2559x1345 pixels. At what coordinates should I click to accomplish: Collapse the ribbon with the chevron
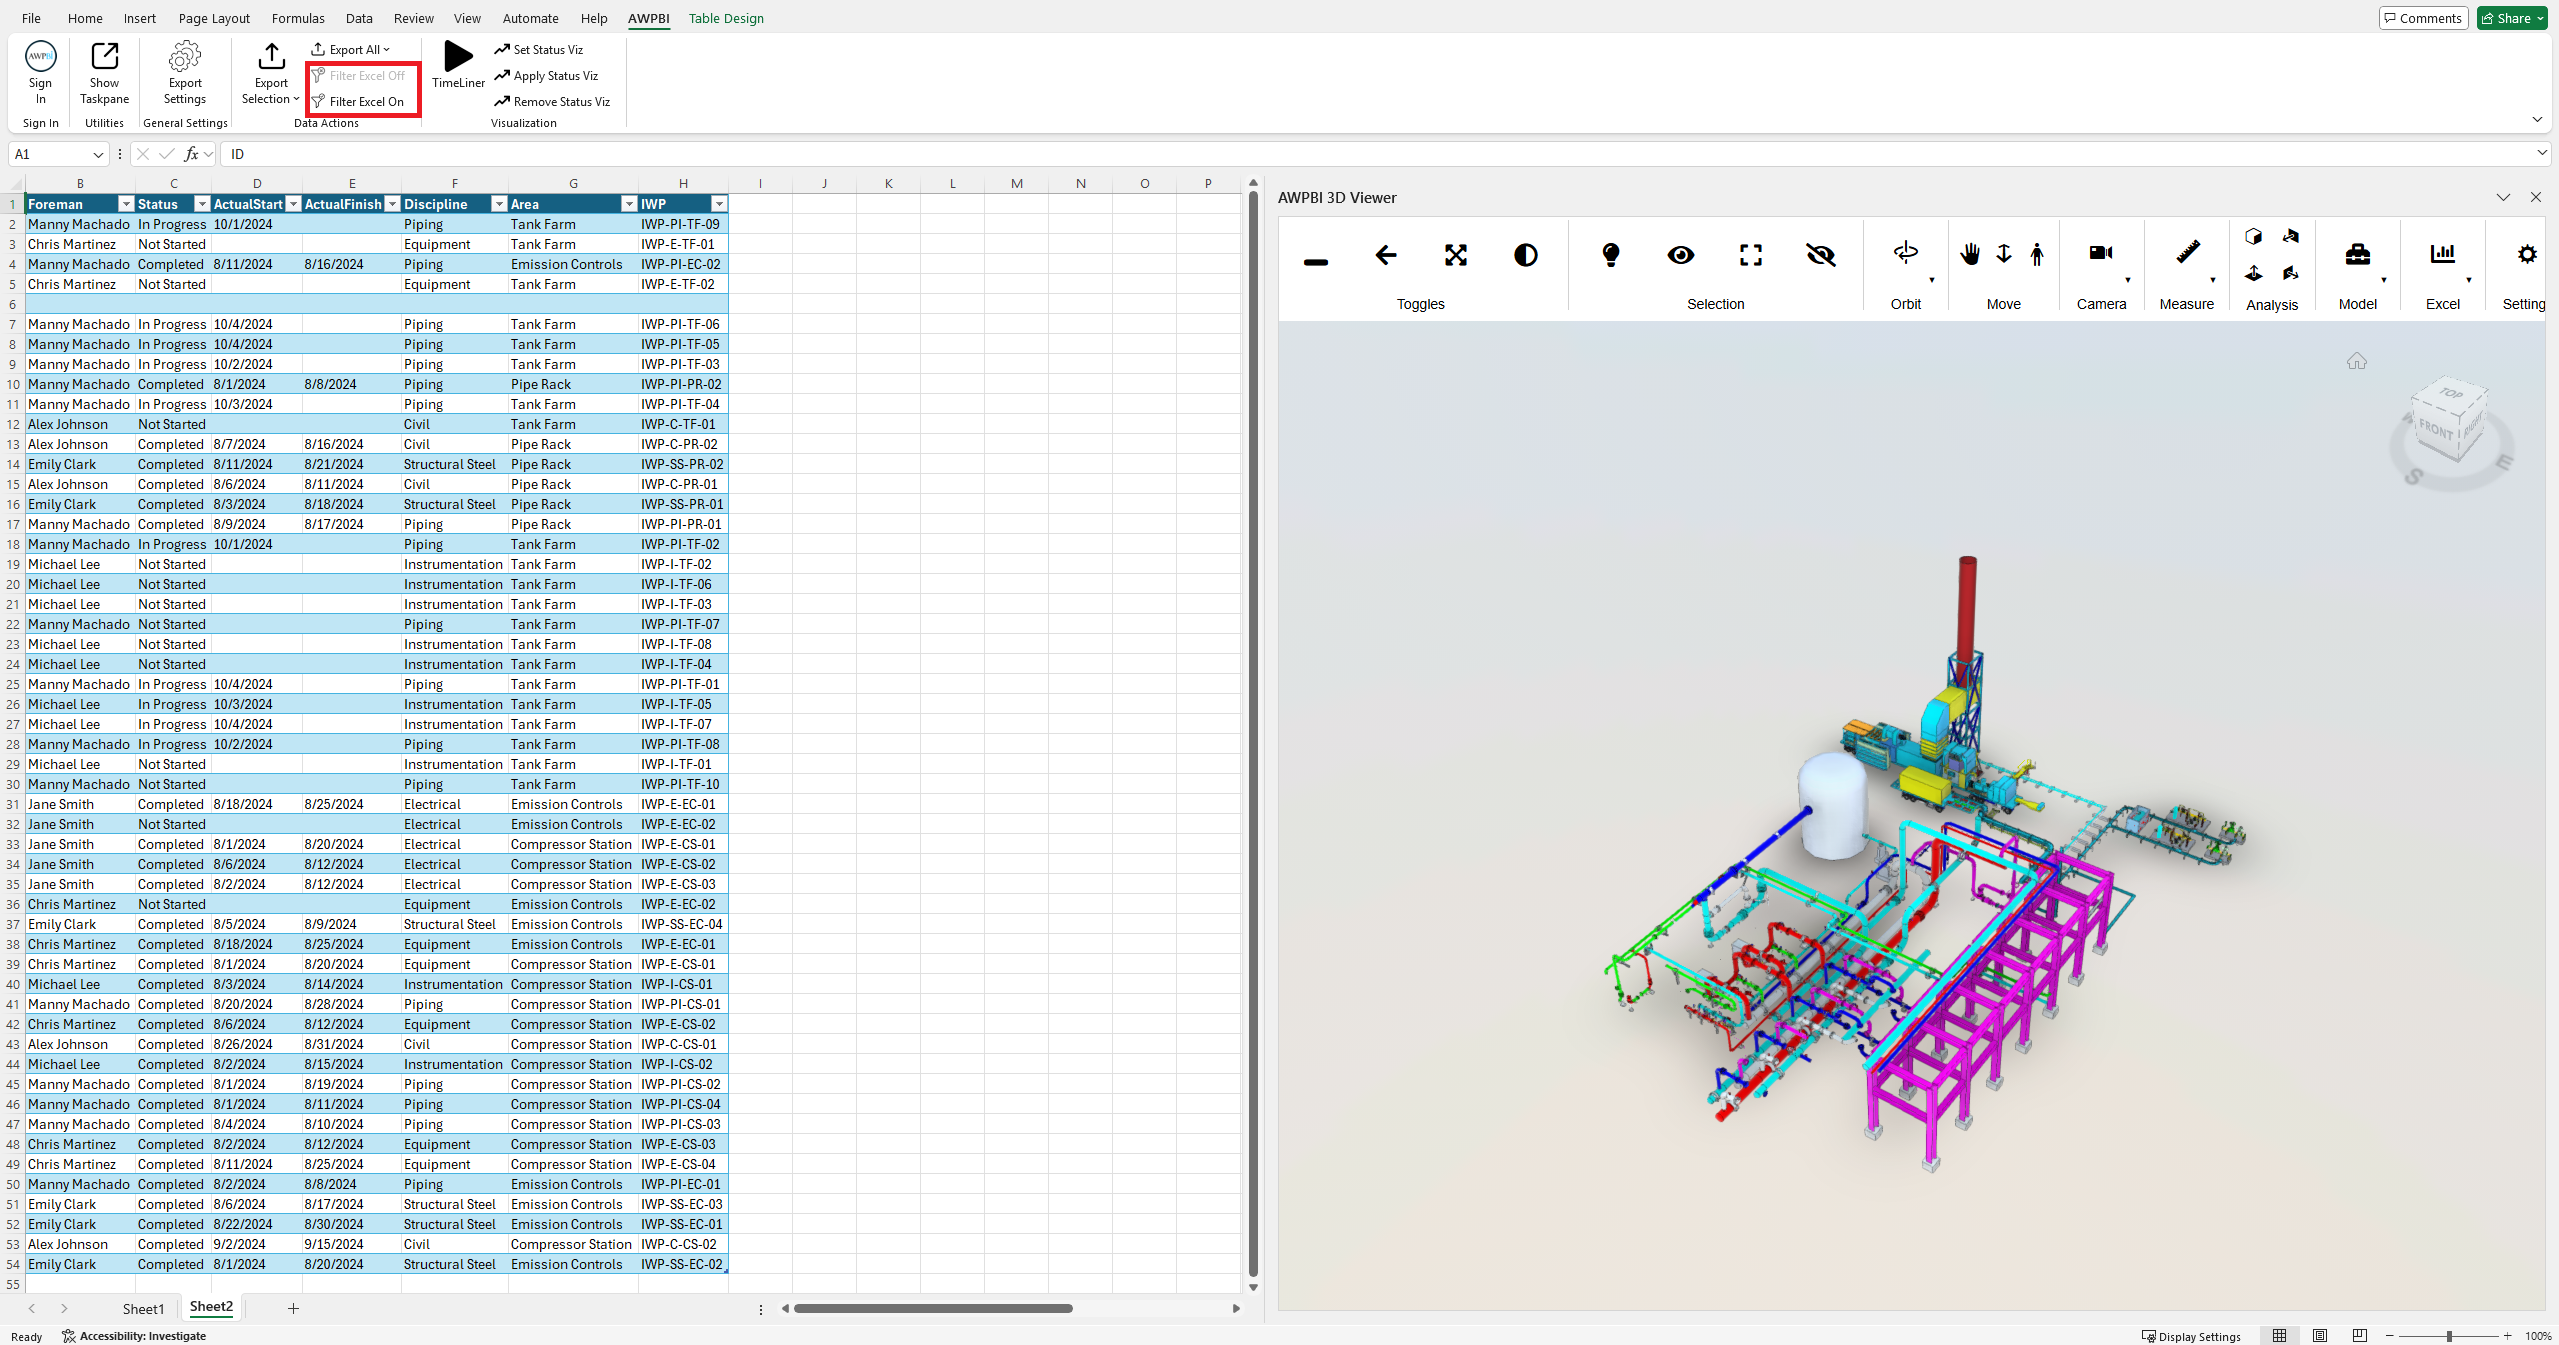pyautogui.click(x=2537, y=120)
